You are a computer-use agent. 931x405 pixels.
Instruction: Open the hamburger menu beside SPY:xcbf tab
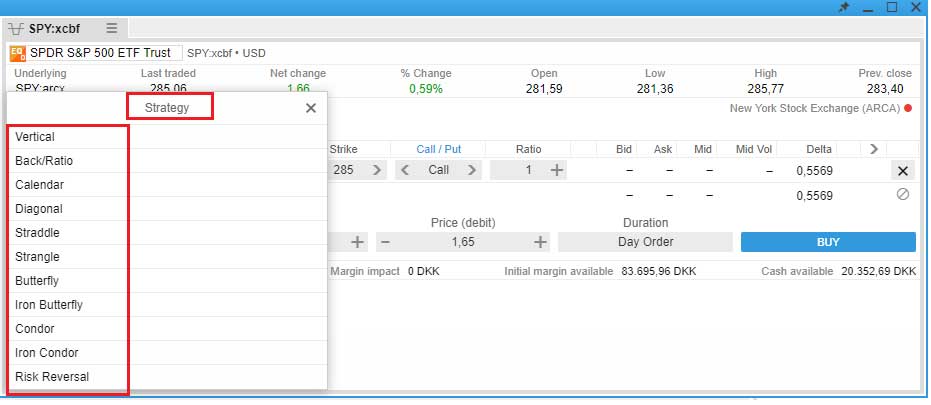(x=112, y=28)
